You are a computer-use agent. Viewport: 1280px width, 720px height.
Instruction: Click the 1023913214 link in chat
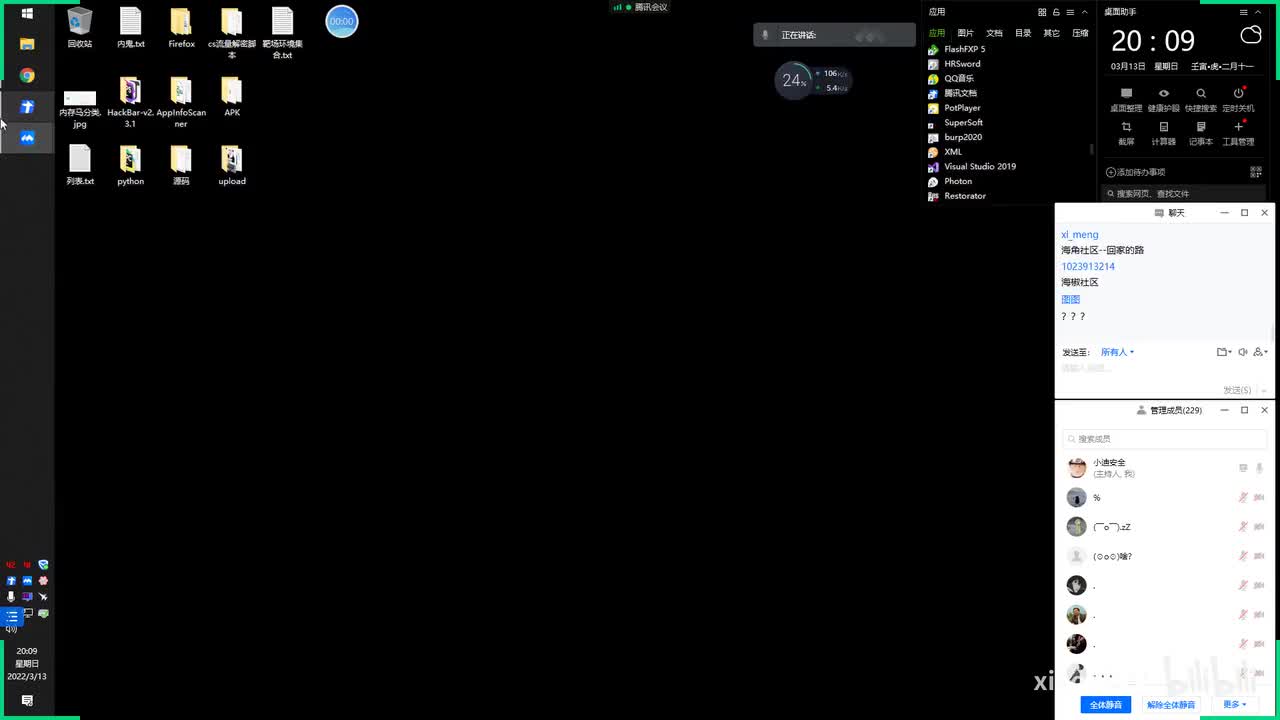(1088, 267)
